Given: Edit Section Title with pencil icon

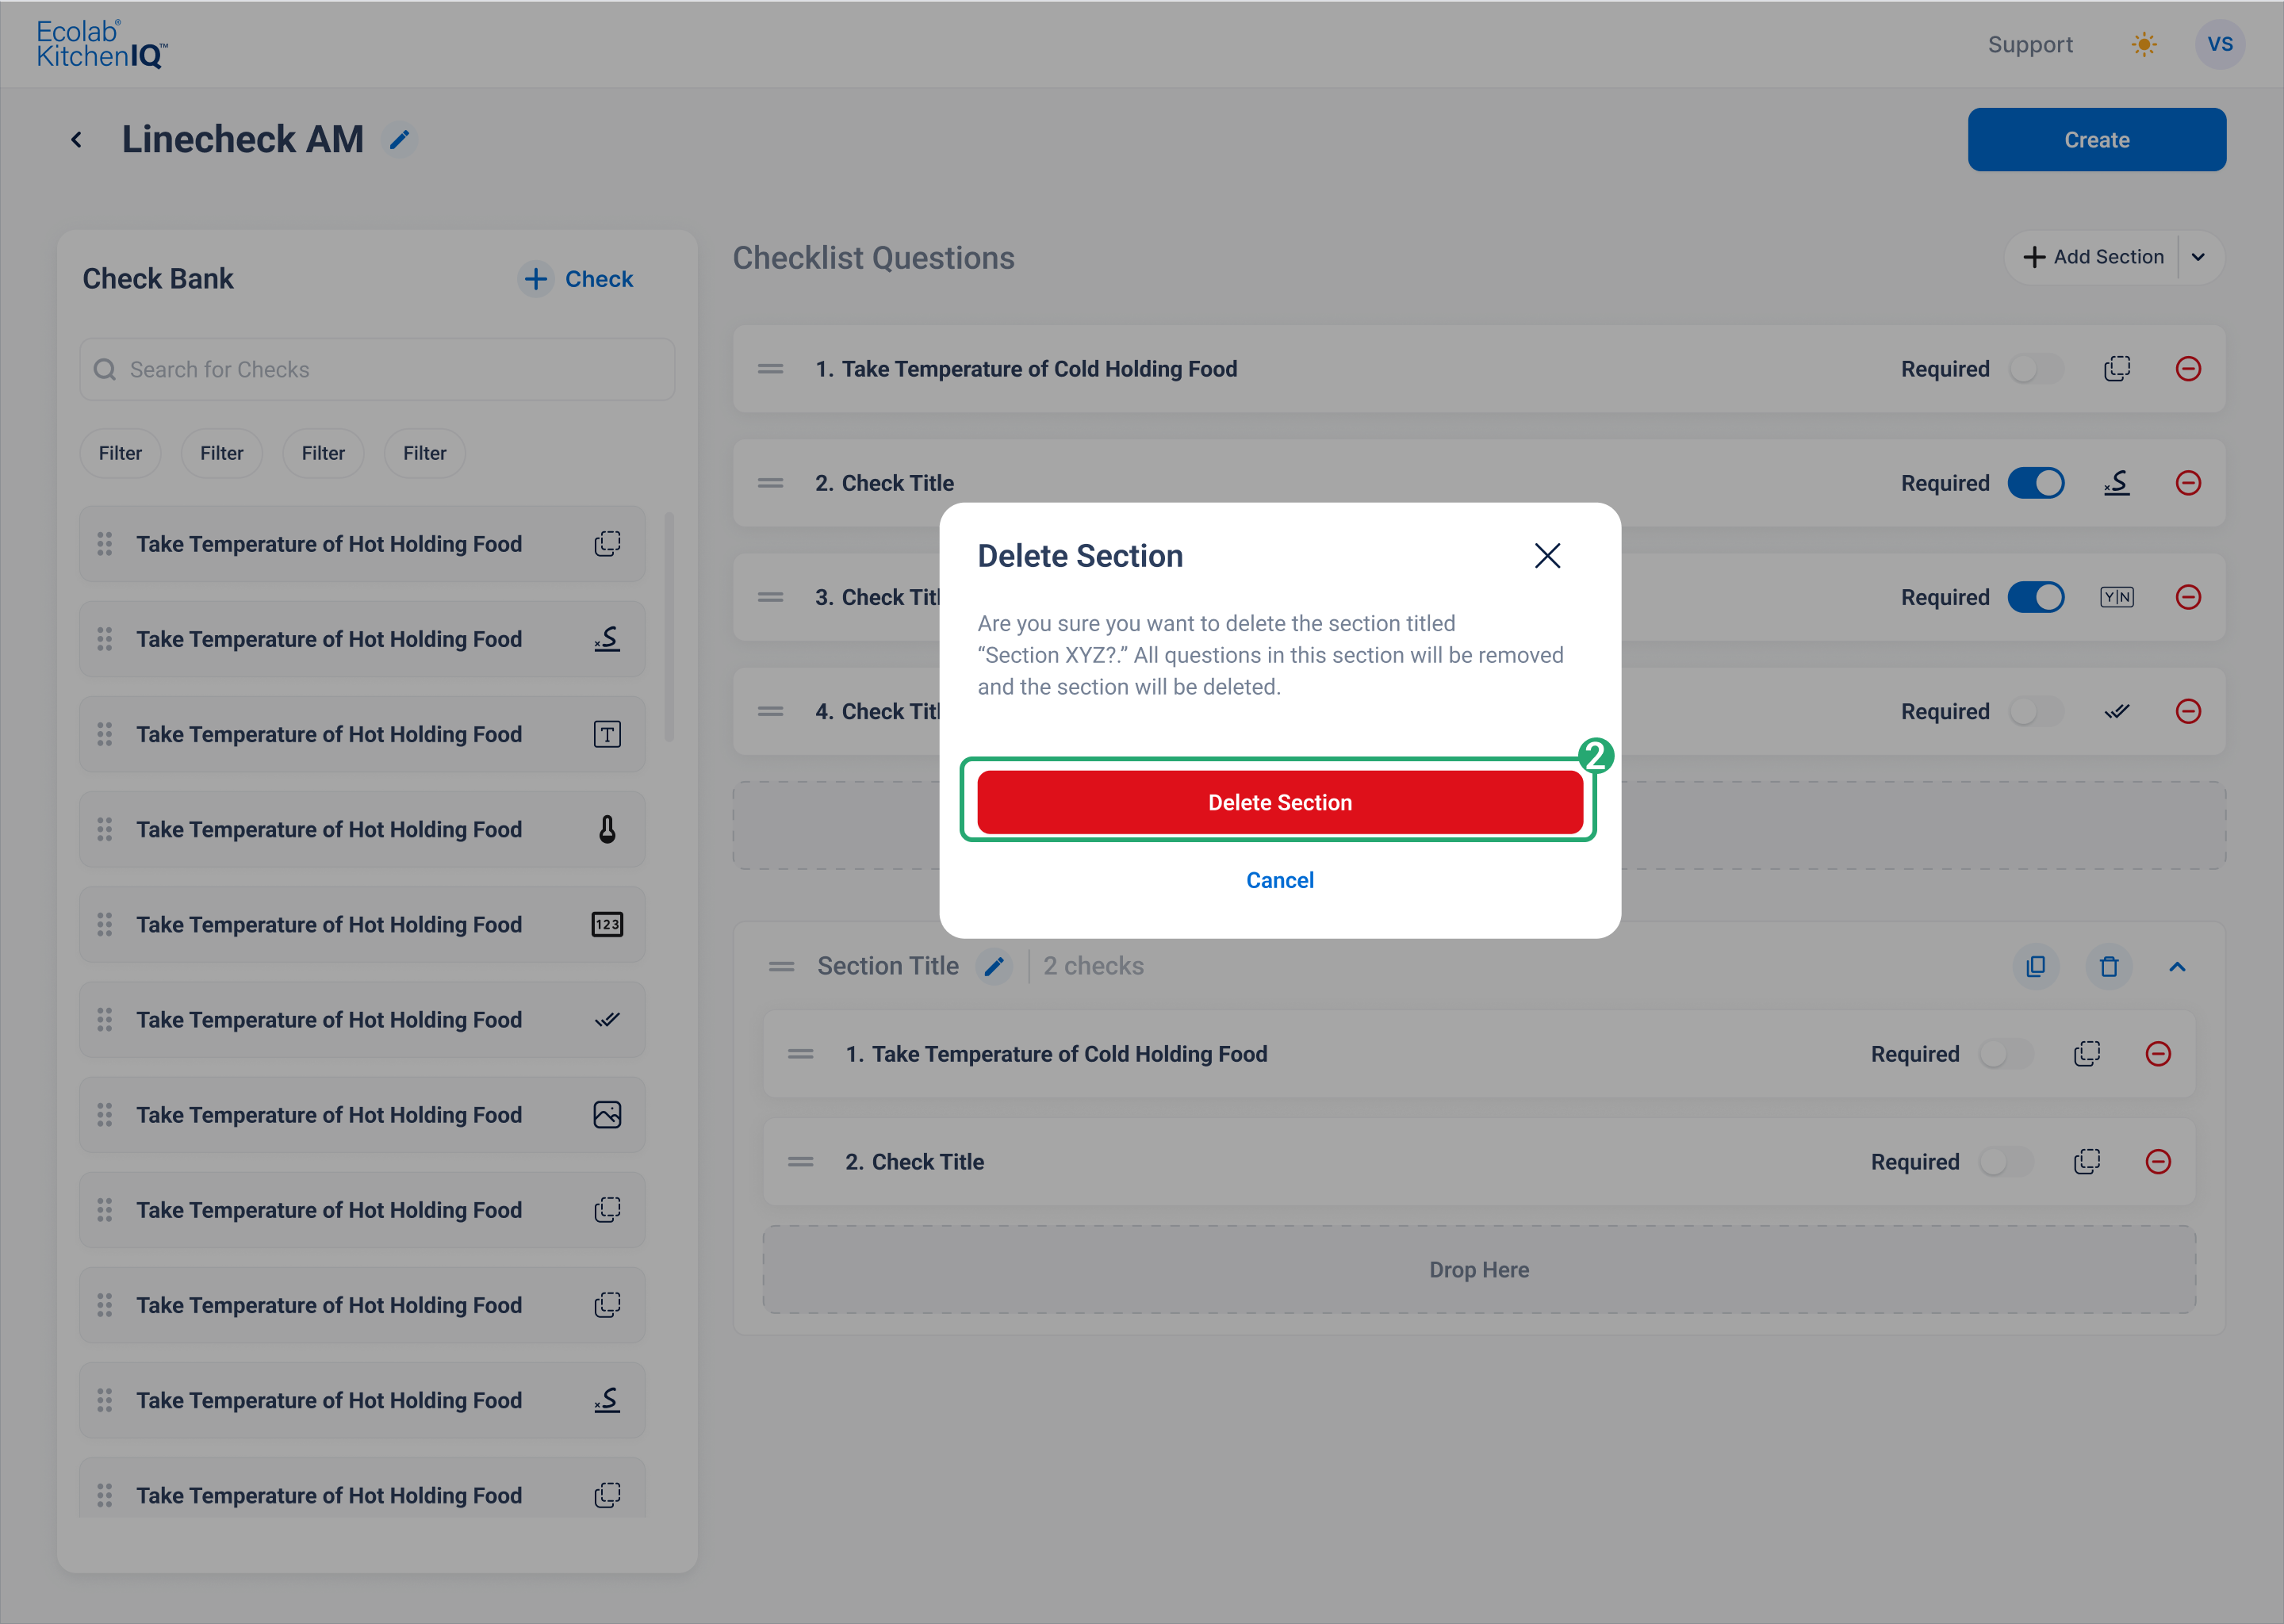Looking at the screenshot, I should coord(993,966).
